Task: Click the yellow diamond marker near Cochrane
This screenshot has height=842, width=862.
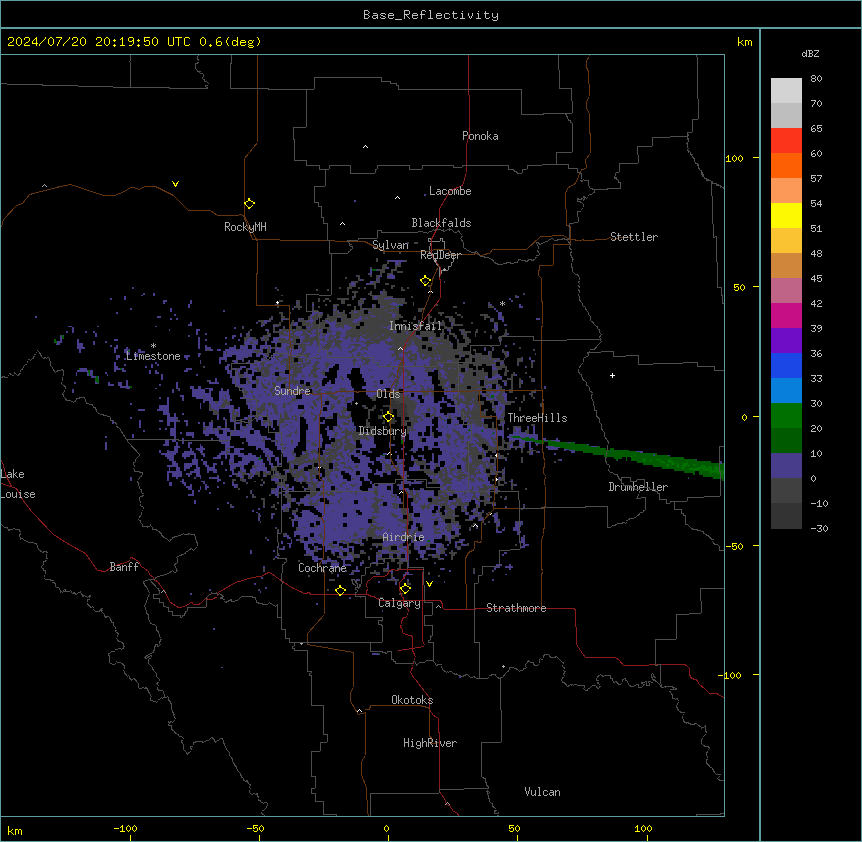Action: coord(340,590)
